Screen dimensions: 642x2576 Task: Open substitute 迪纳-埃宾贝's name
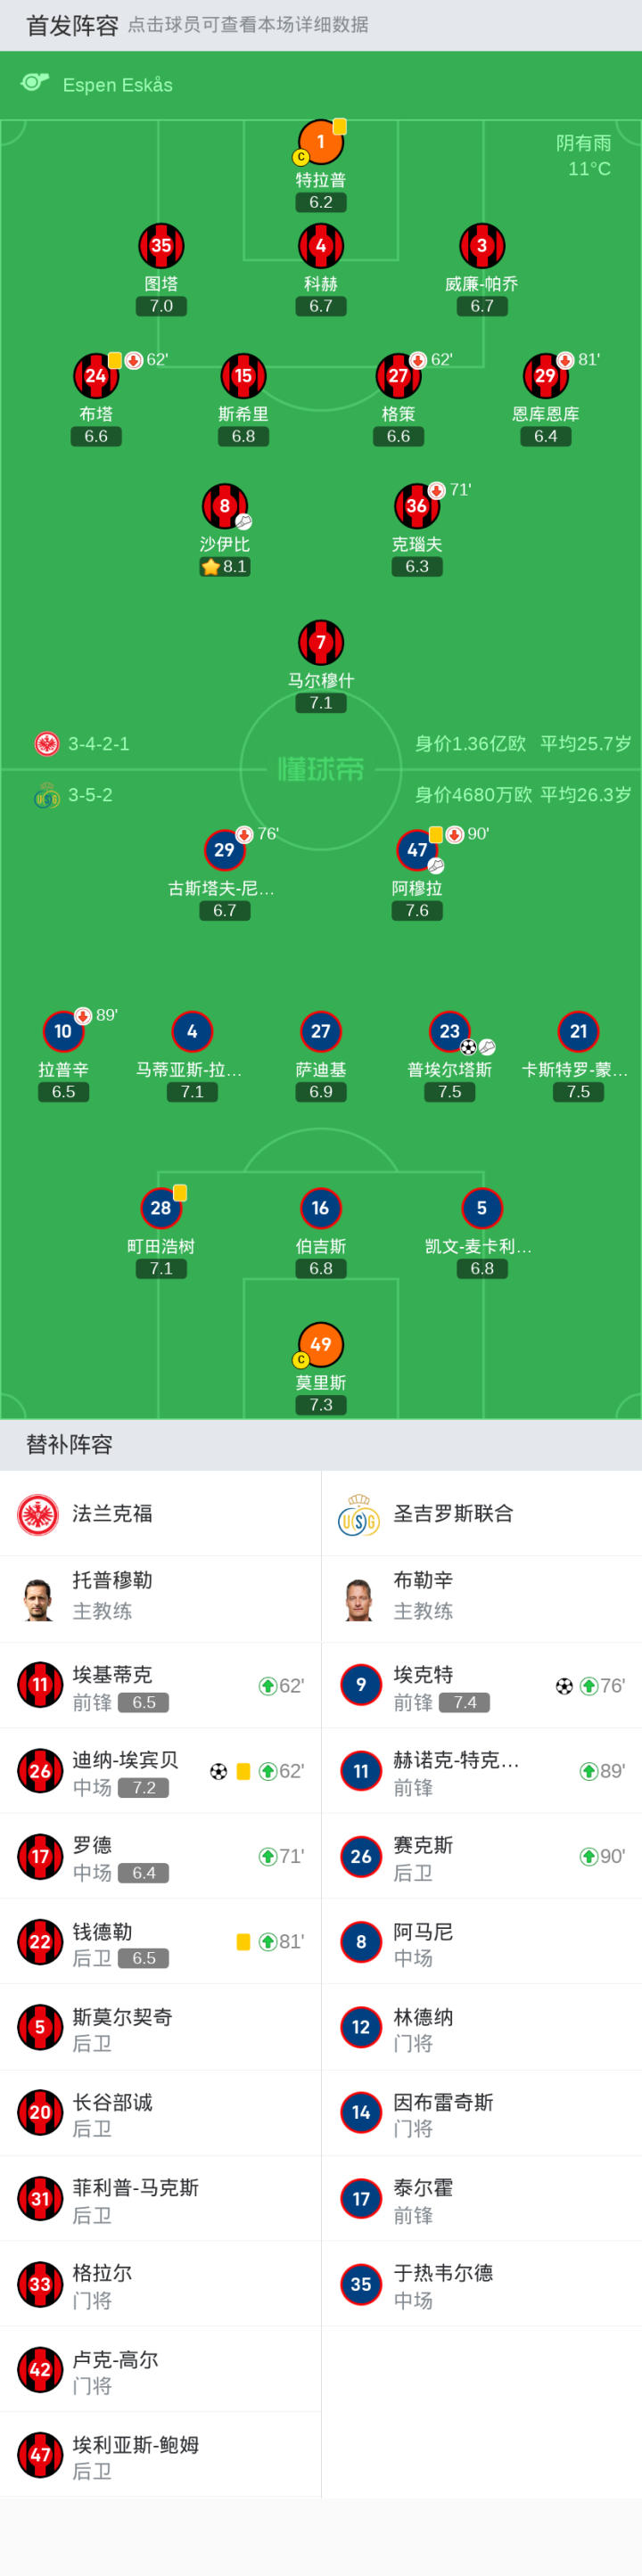point(125,1760)
